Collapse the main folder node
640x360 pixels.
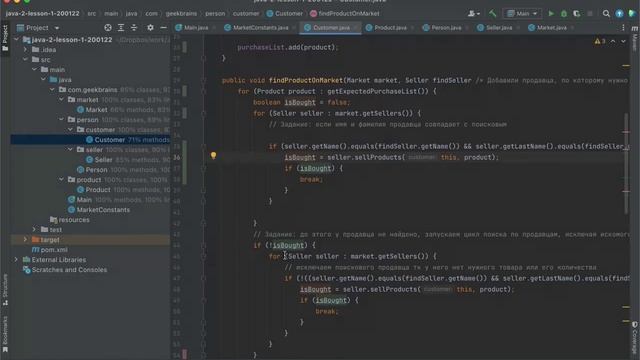[34, 69]
